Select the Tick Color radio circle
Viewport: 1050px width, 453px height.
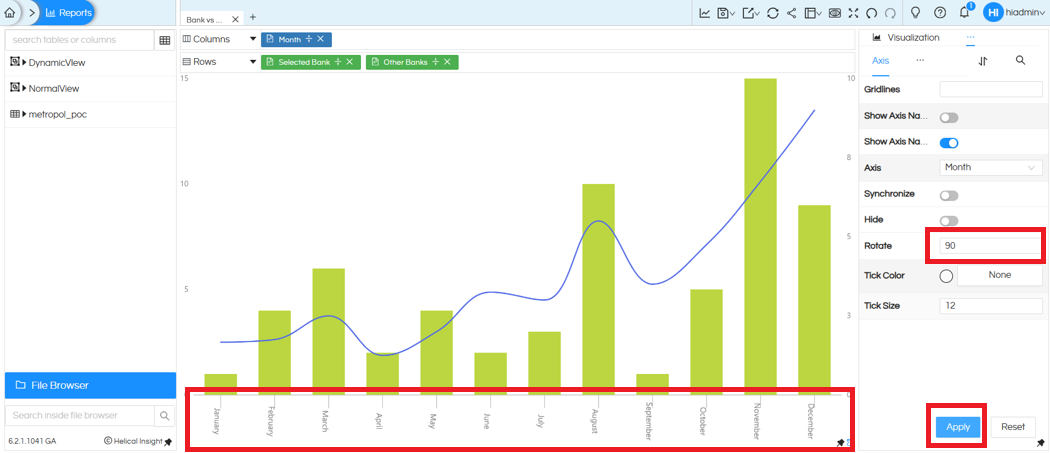pos(946,276)
